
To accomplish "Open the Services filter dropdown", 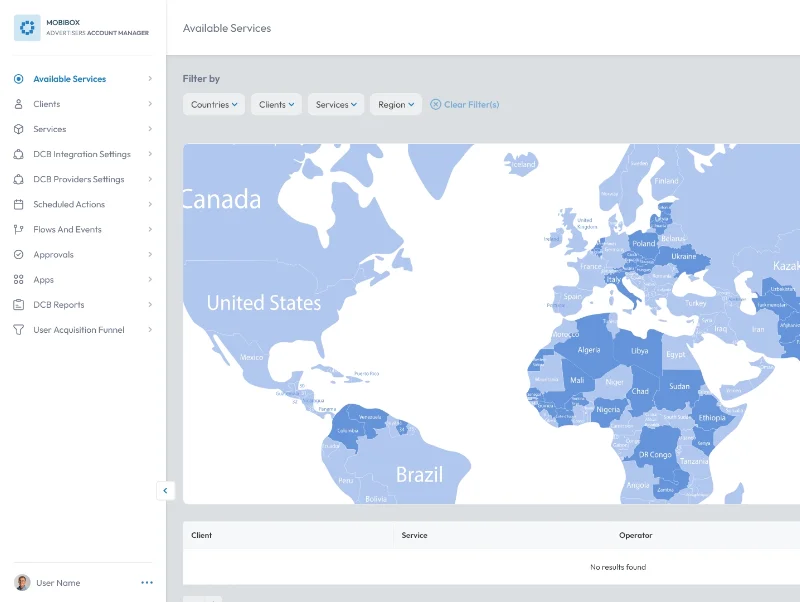I will coord(335,104).
